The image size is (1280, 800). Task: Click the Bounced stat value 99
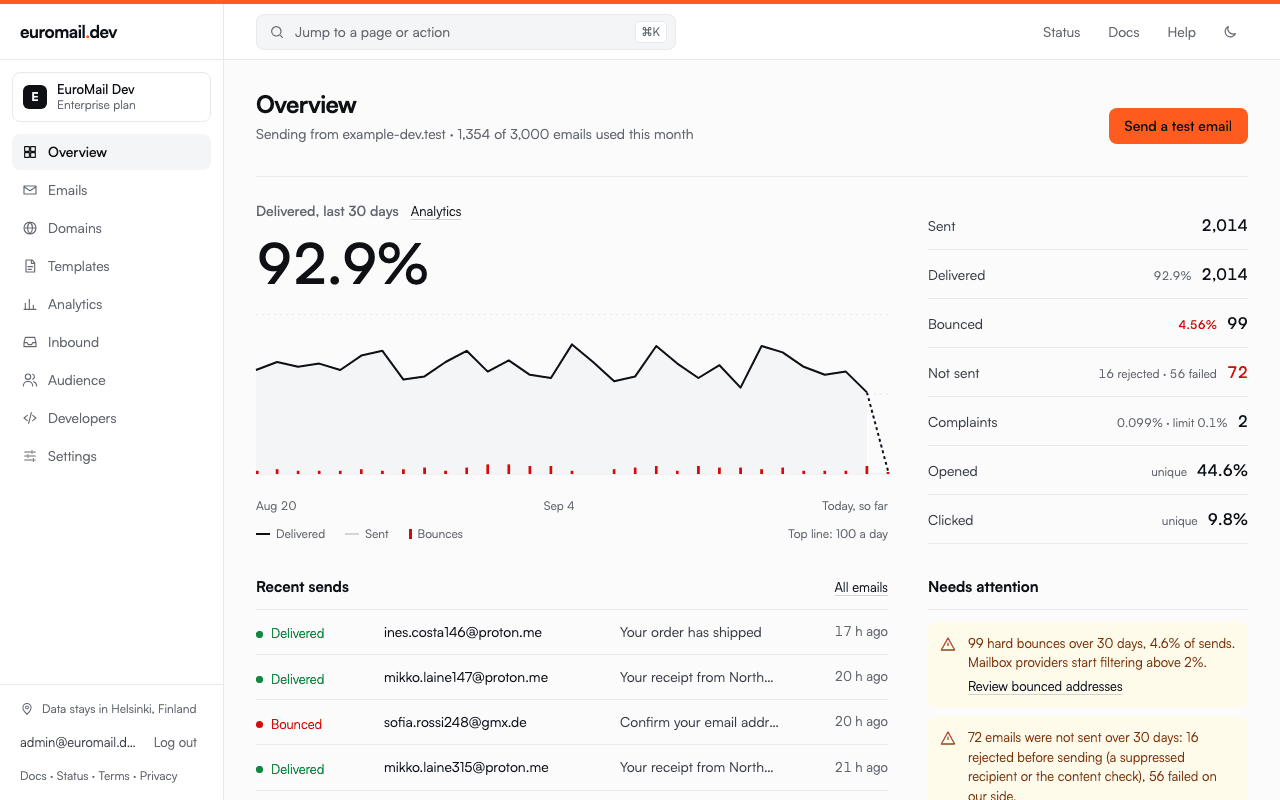(1237, 324)
